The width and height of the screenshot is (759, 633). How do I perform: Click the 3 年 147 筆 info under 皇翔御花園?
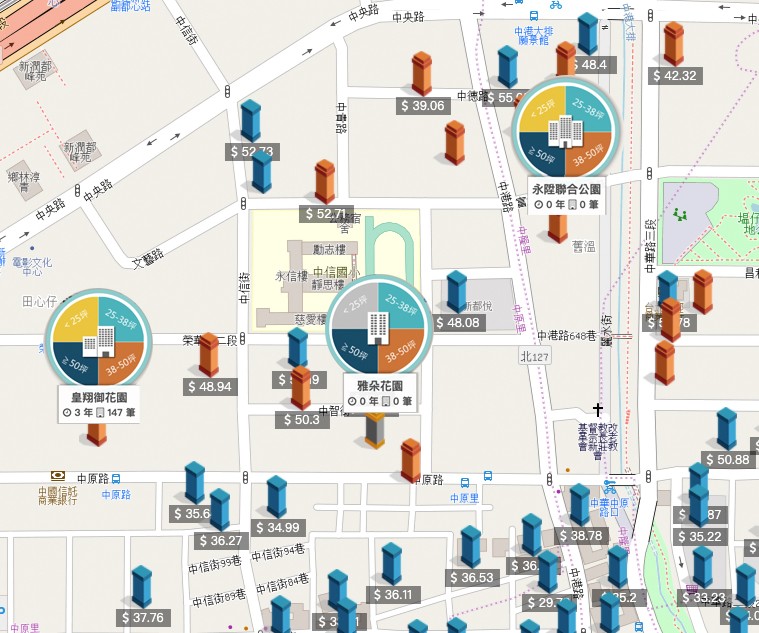99,413
